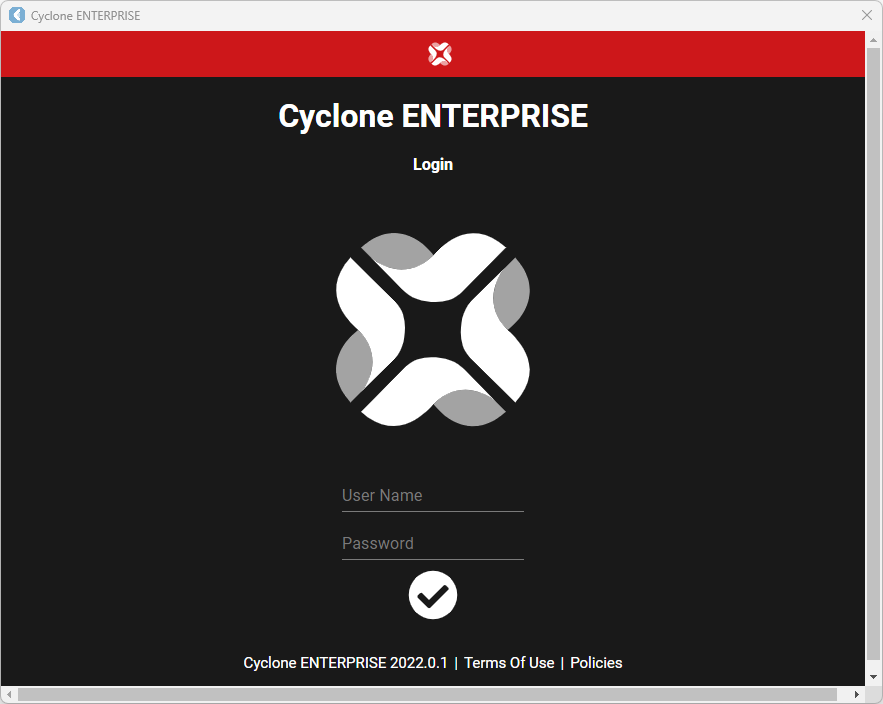
Task: Click the vertical scrollbar up arrow
Action: tap(874, 39)
